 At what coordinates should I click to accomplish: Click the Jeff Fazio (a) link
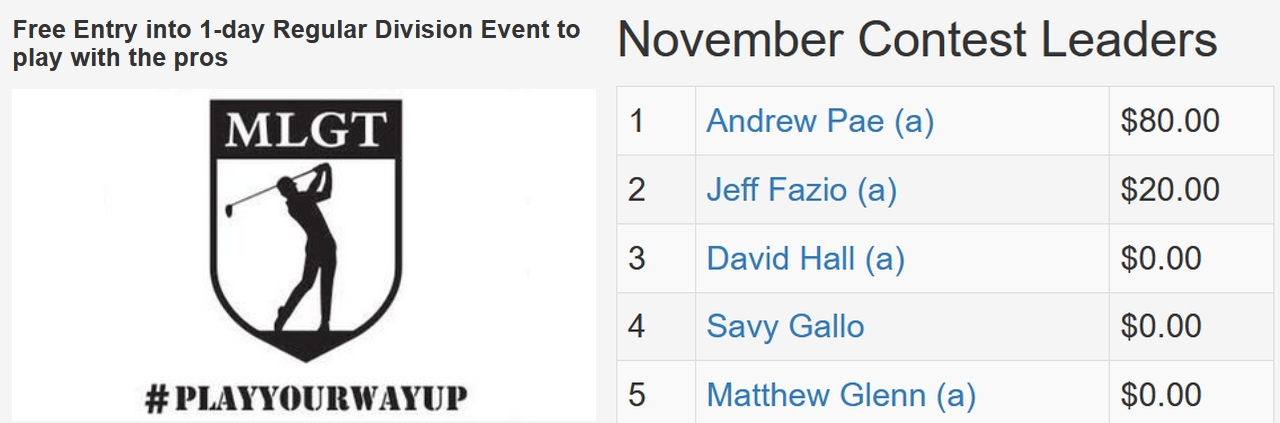click(801, 189)
